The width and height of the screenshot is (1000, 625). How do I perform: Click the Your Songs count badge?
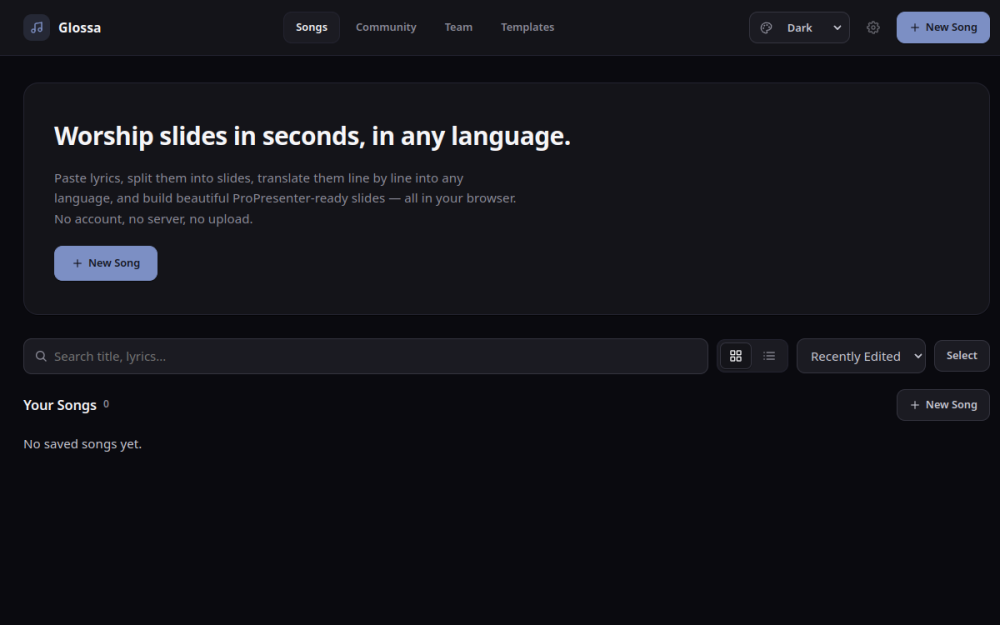pyautogui.click(x=106, y=404)
